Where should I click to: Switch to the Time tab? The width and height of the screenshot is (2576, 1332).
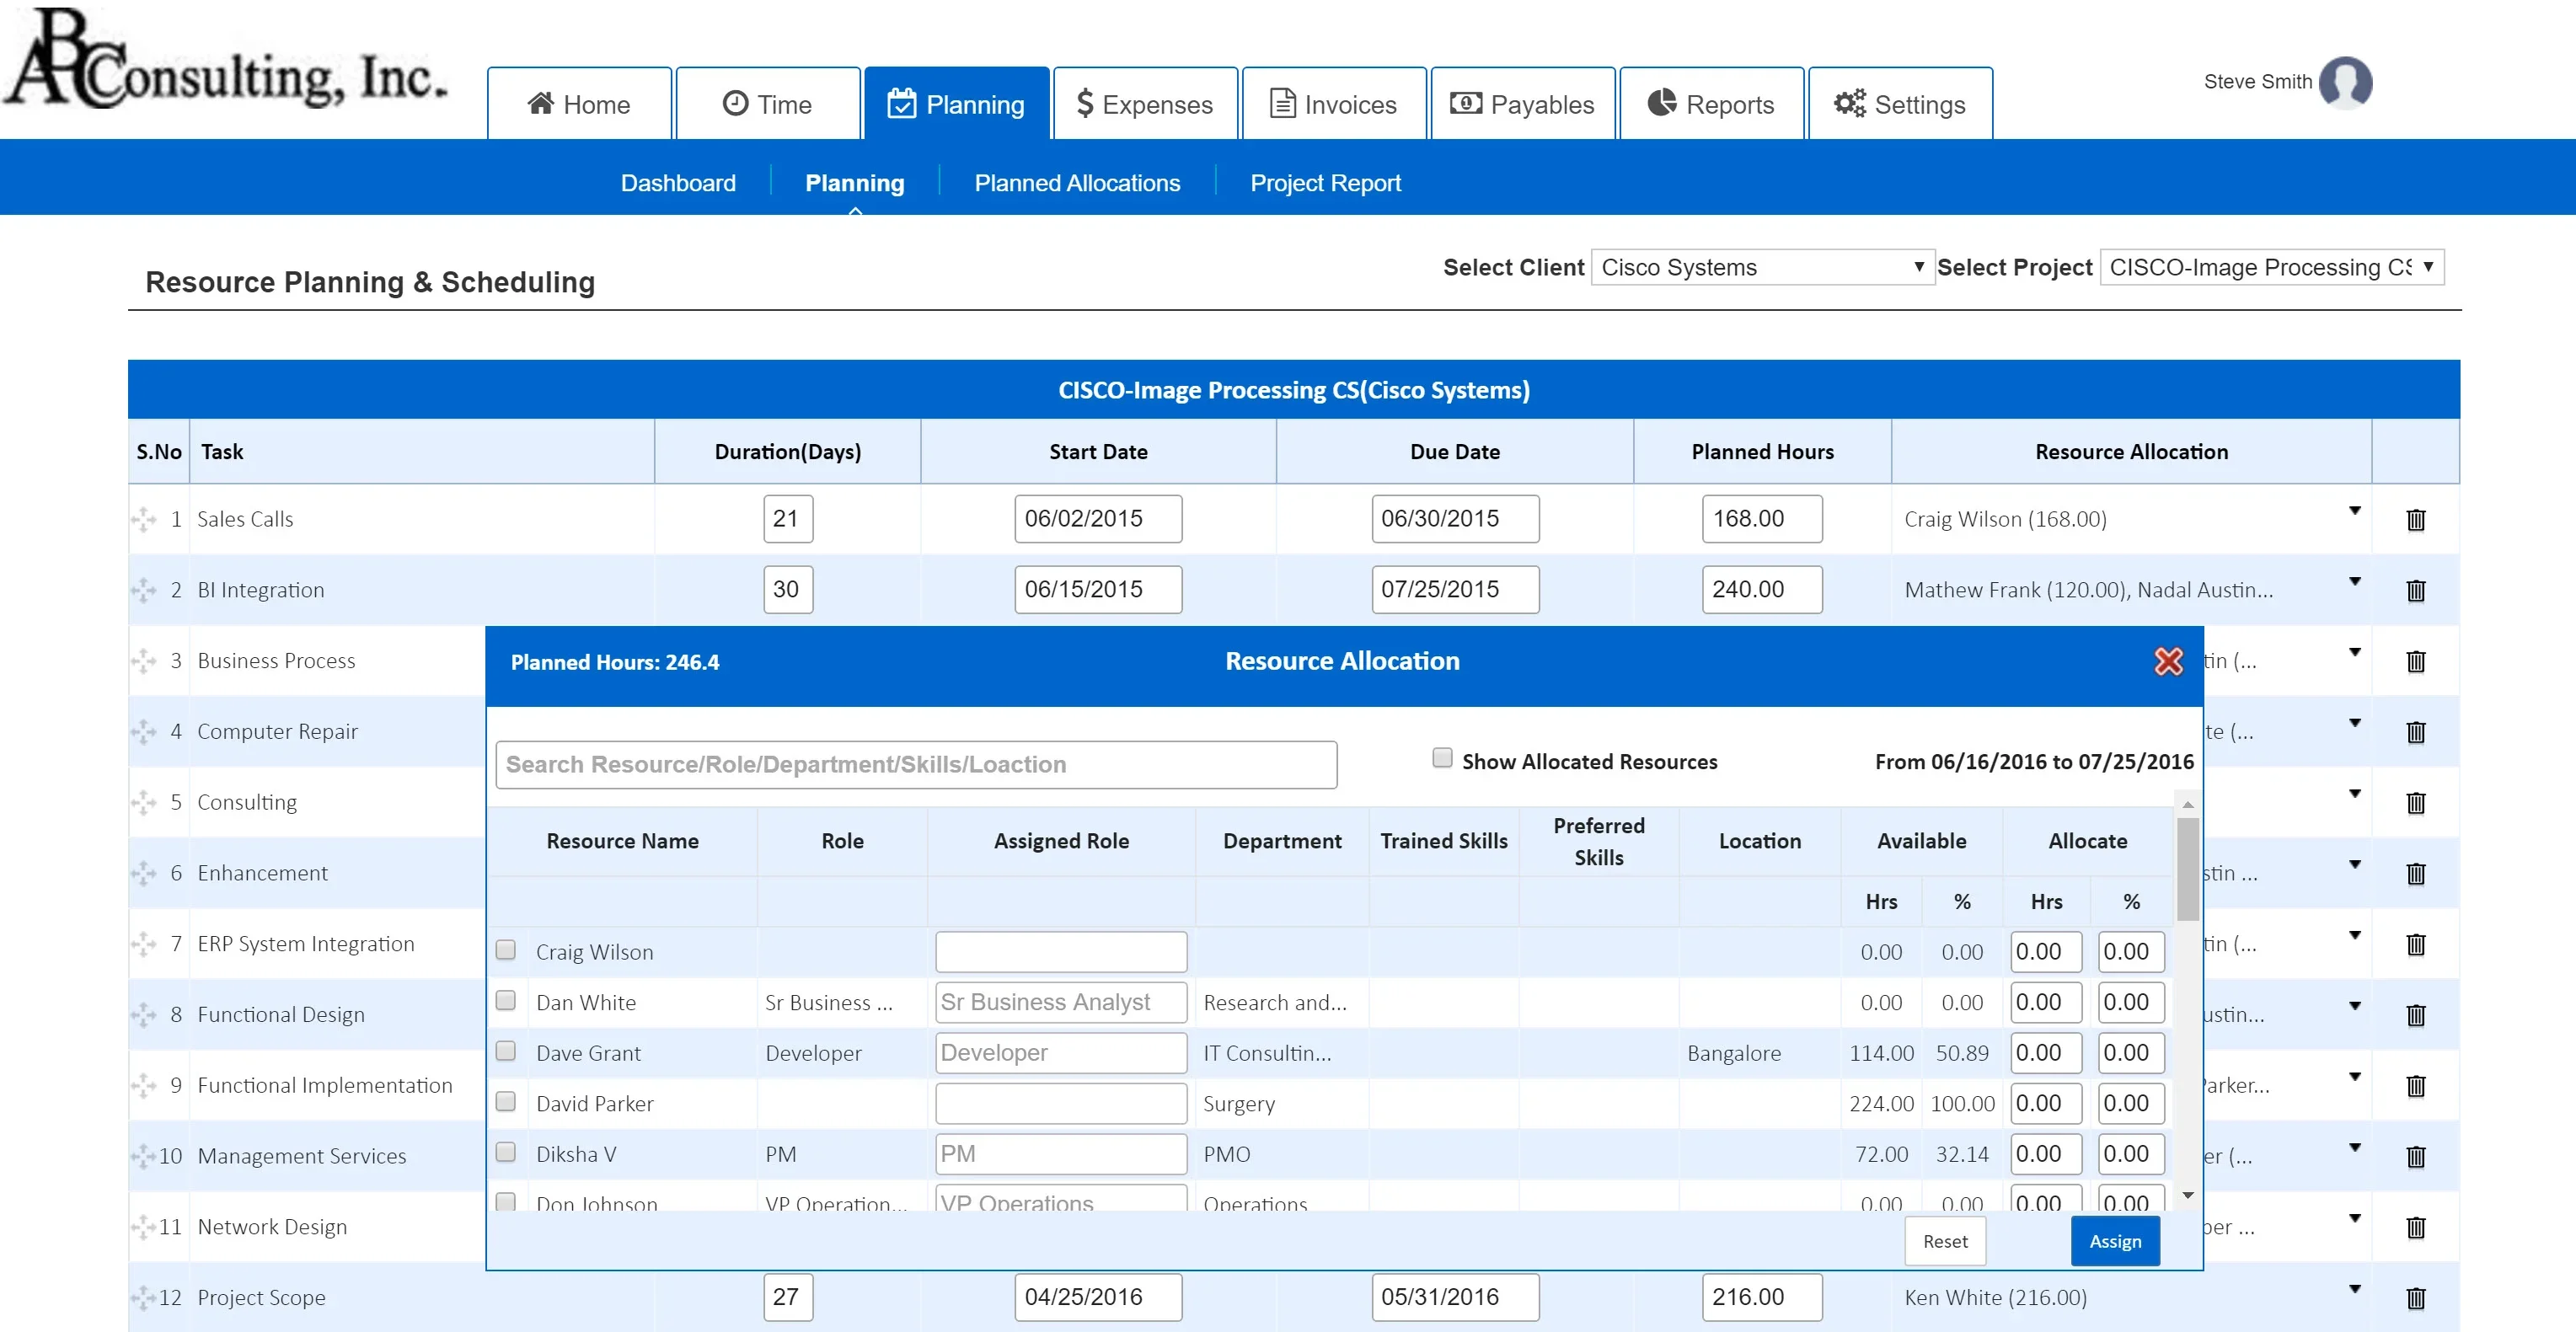tap(768, 104)
